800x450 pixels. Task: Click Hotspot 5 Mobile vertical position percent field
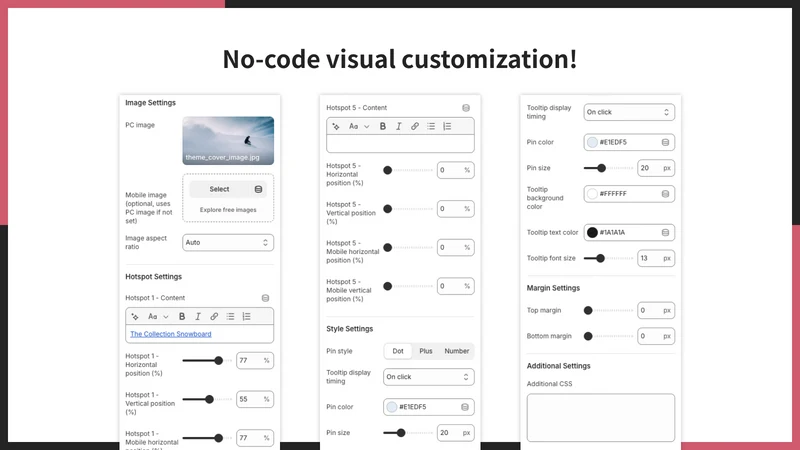click(456, 287)
